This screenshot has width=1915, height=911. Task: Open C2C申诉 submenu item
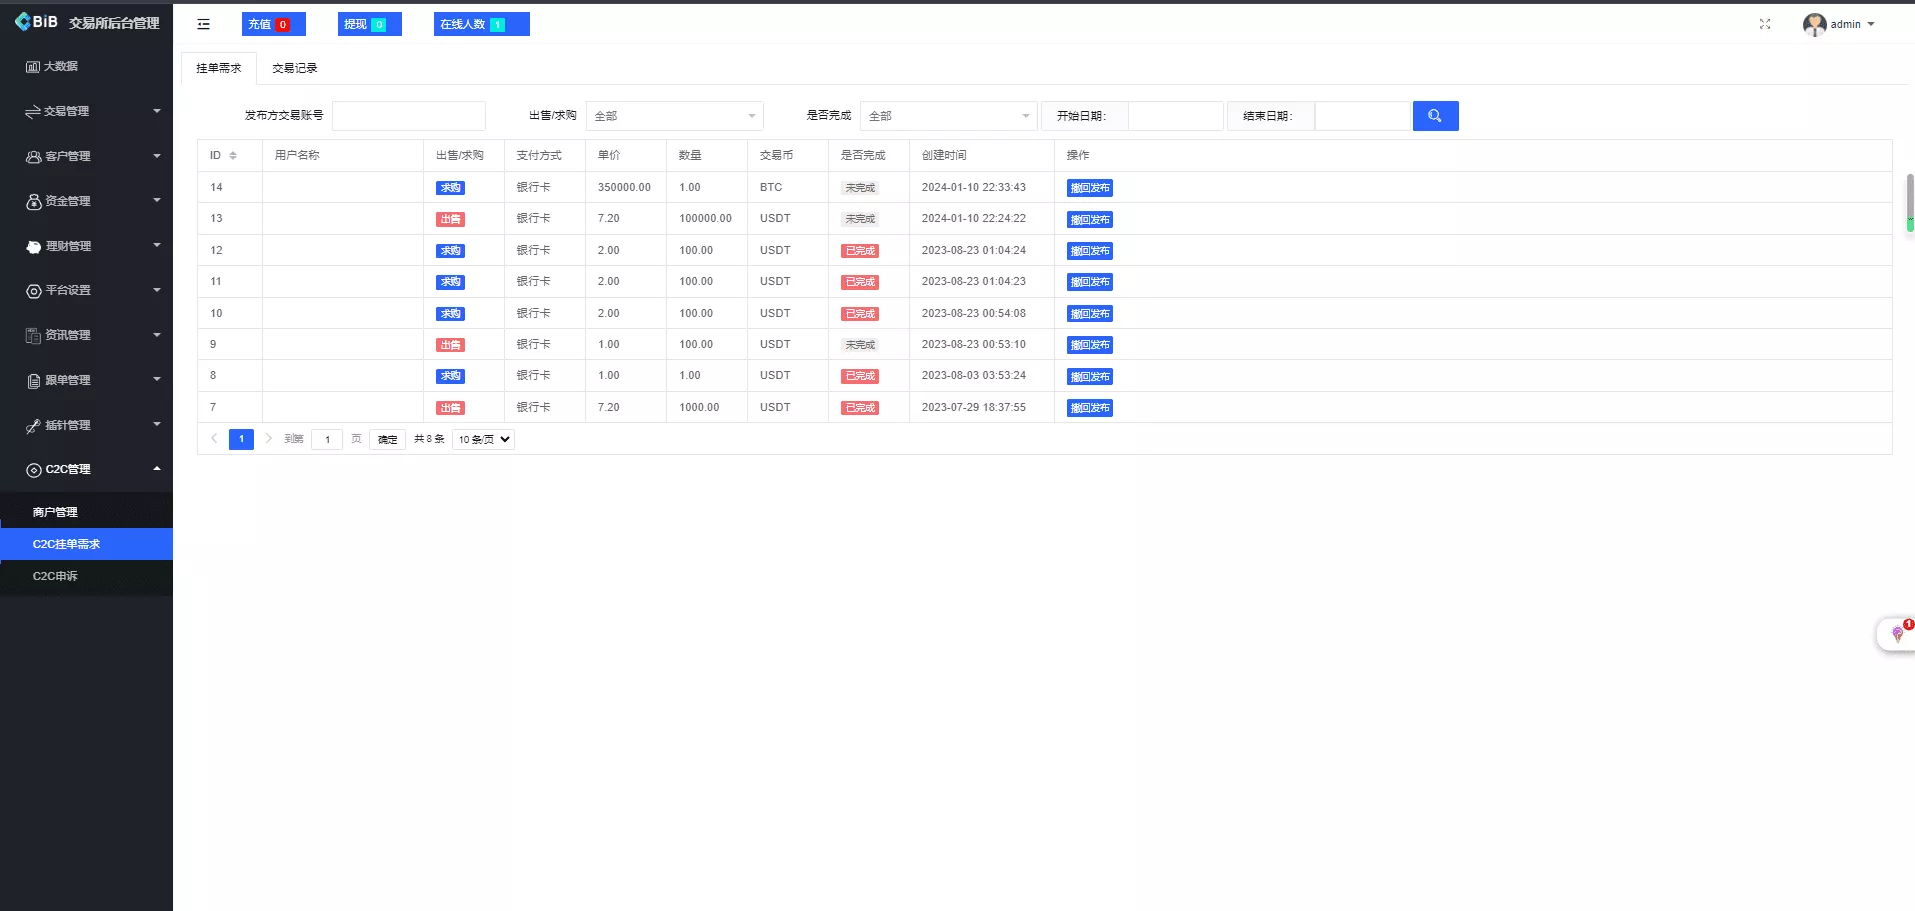(x=55, y=576)
